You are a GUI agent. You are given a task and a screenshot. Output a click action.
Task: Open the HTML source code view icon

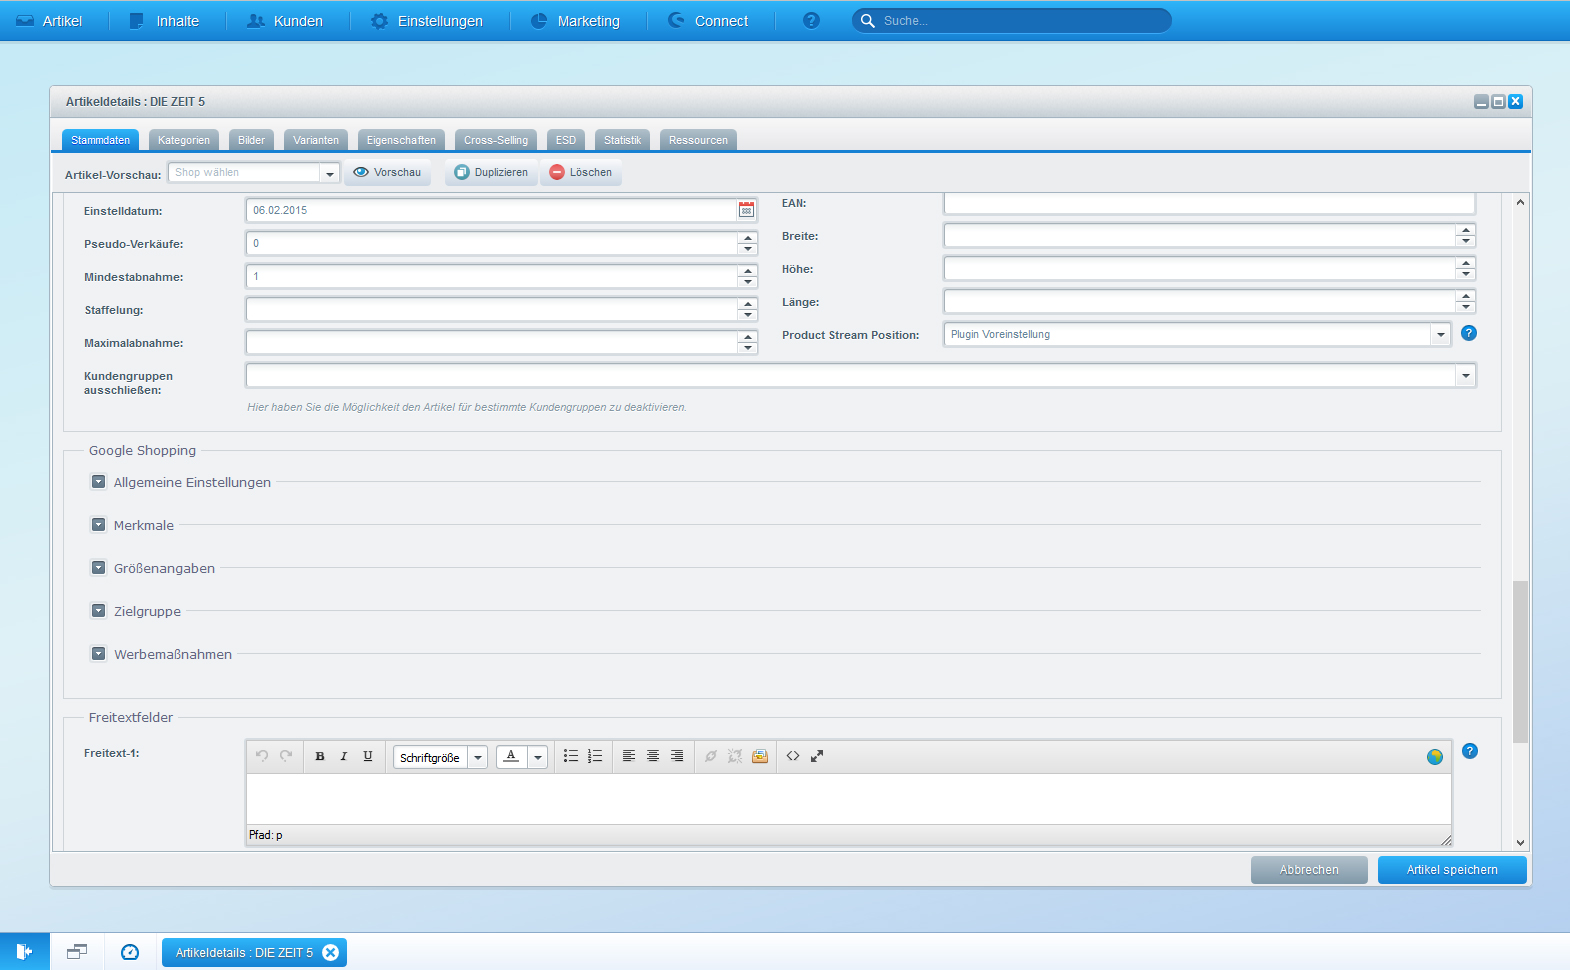click(793, 757)
